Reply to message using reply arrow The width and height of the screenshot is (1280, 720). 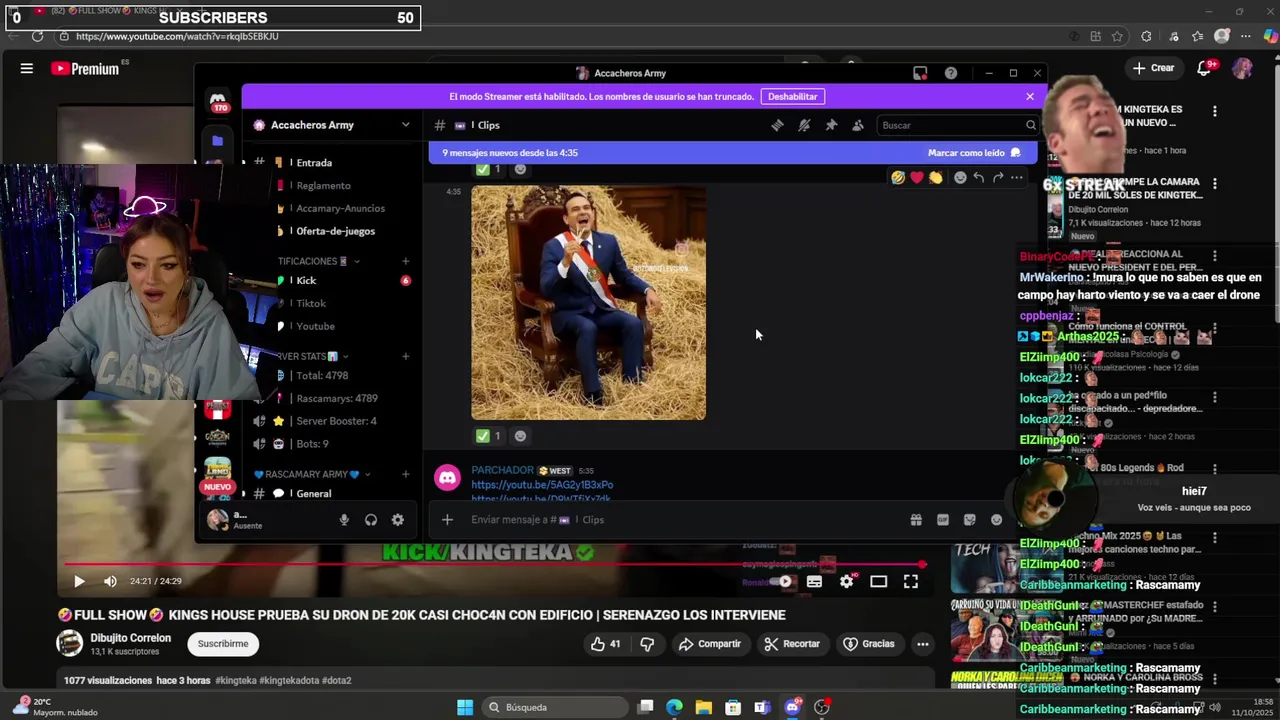(979, 177)
